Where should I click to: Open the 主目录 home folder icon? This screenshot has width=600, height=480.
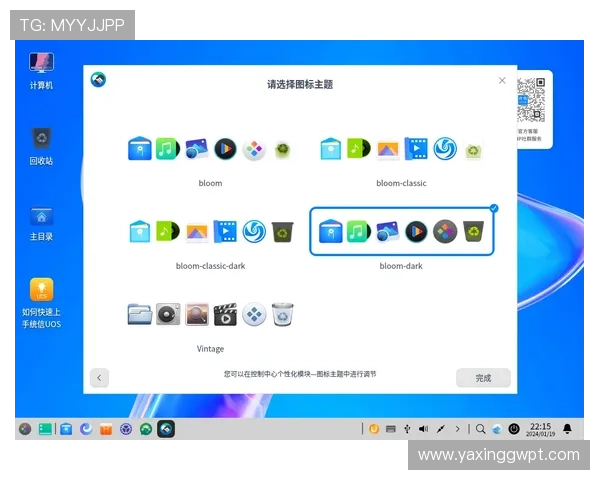[x=41, y=224]
